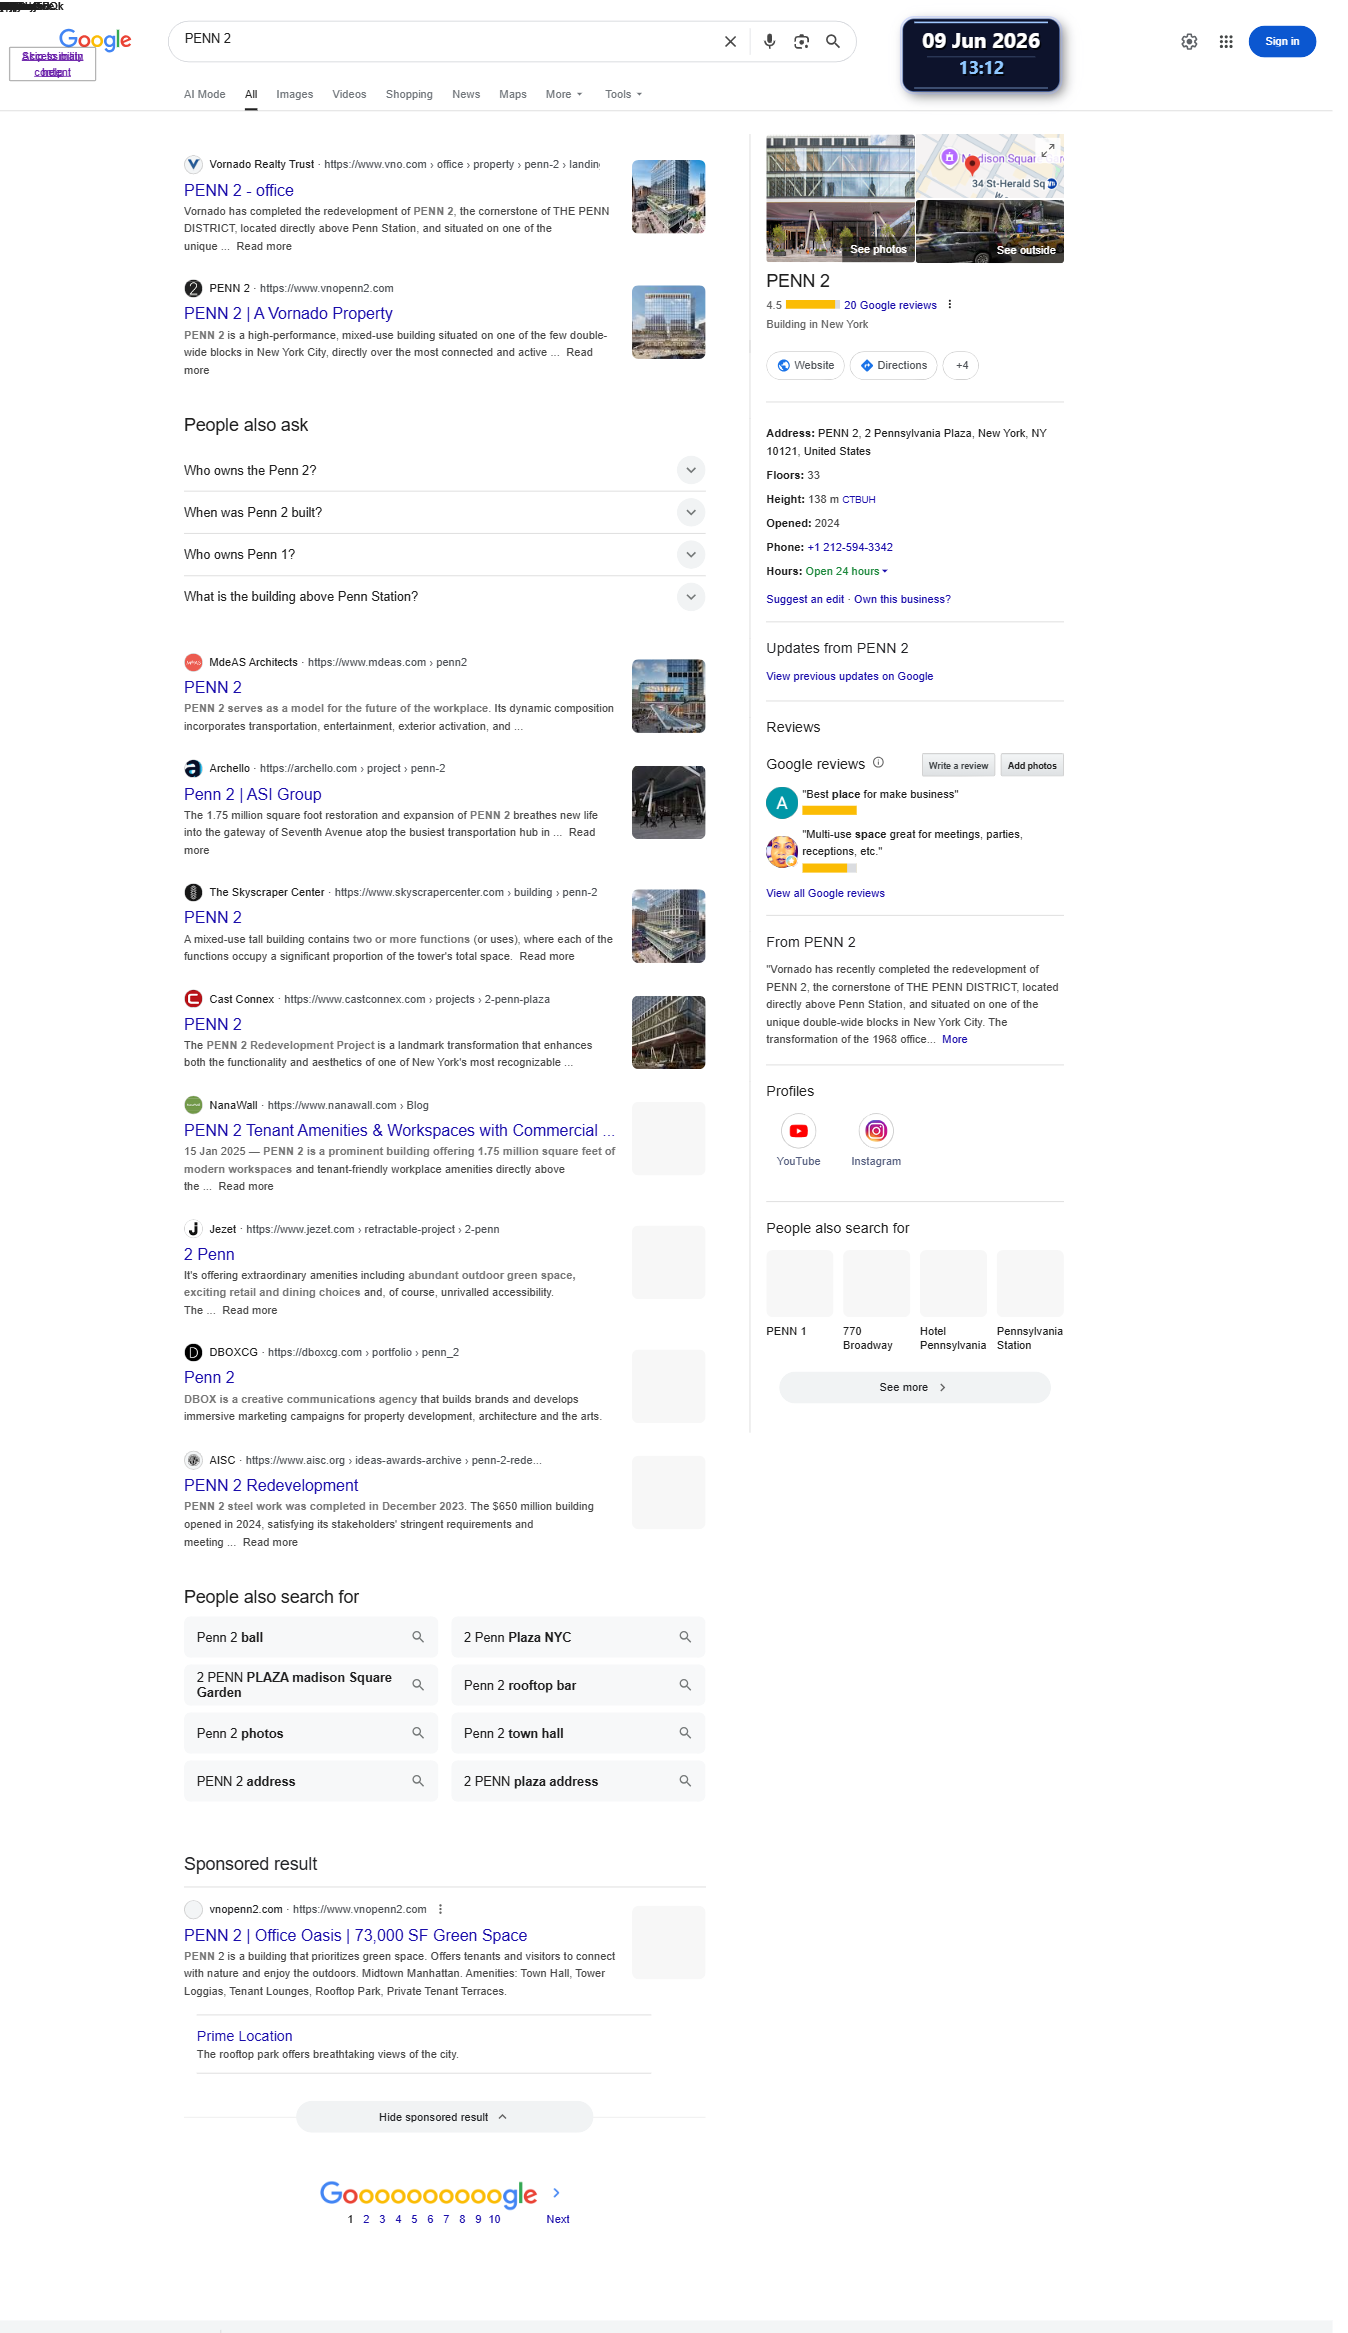The width and height of the screenshot is (1348, 2333).
Task: Open the "Penn 2 | ASI Group" result
Action: [x=253, y=794]
